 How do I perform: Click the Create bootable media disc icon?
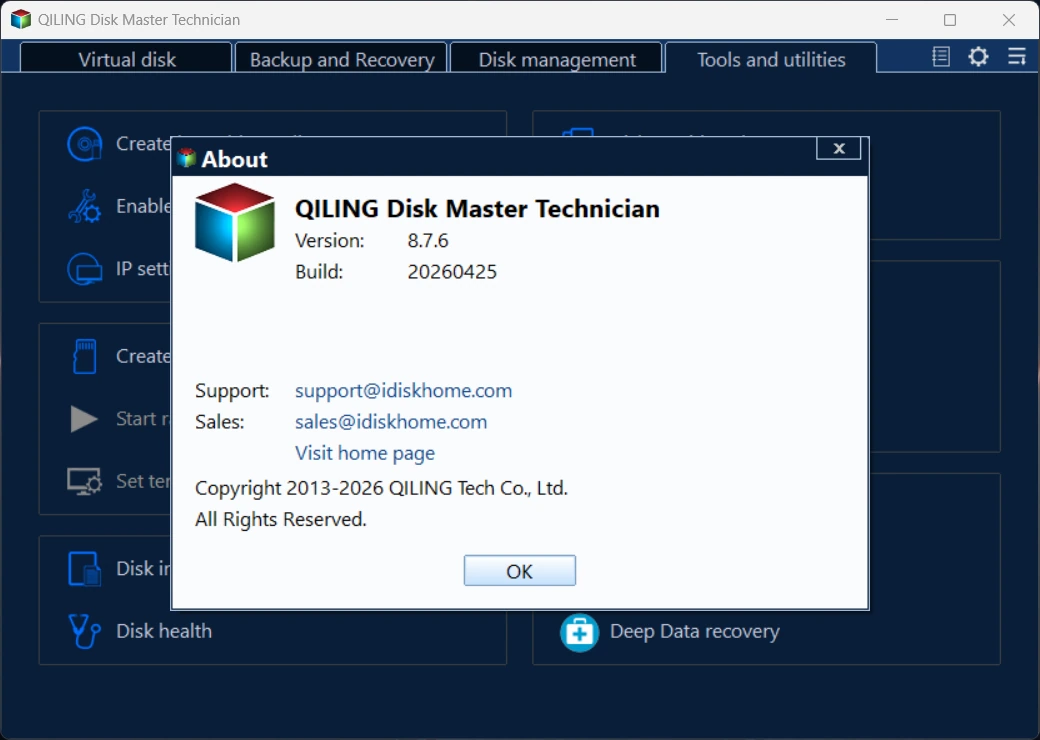tap(85, 144)
